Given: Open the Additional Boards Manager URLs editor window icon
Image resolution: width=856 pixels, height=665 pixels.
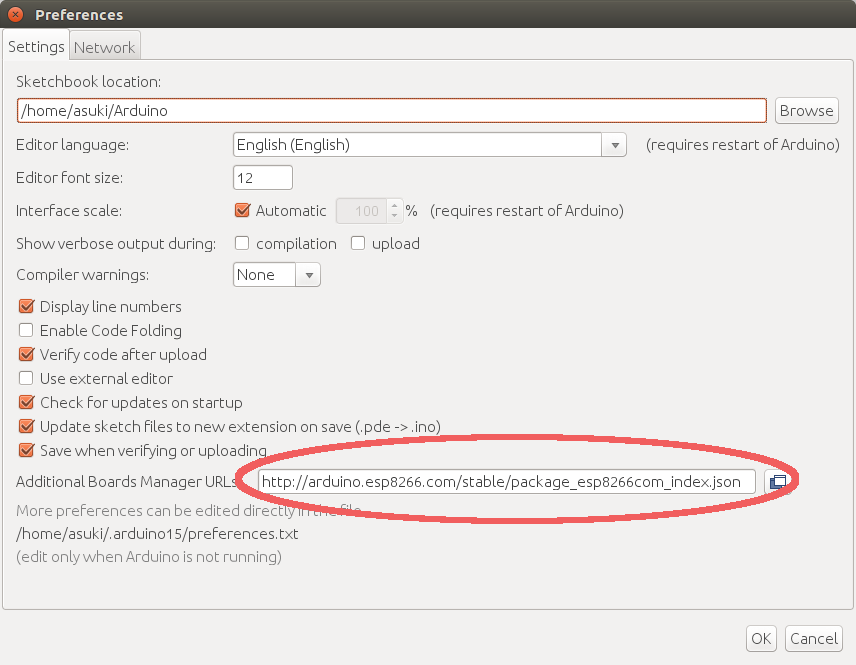Looking at the screenshot, I should click(777, 482).
